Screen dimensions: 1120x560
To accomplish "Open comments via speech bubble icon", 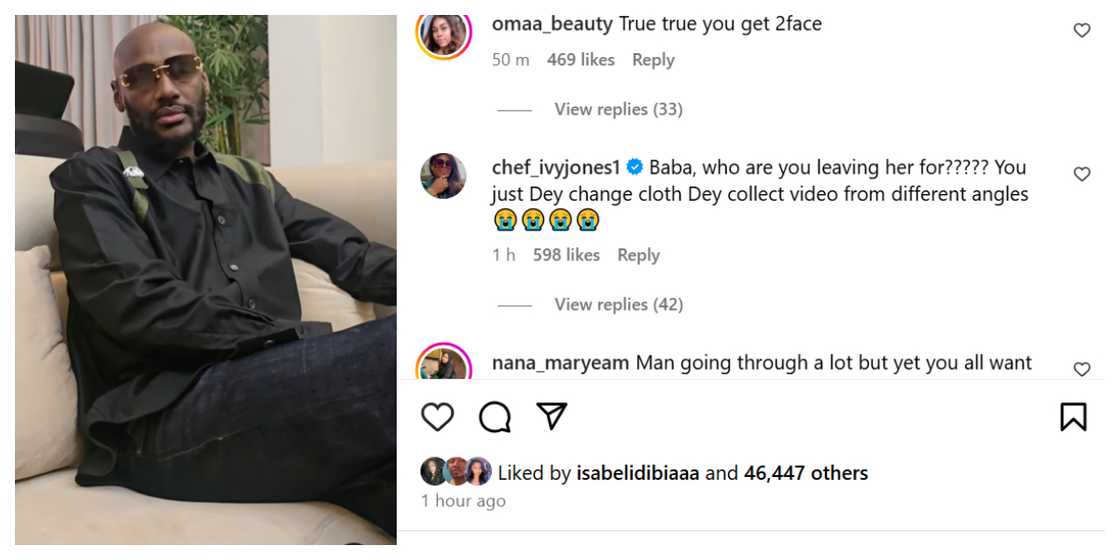I will tap(494, 416).
